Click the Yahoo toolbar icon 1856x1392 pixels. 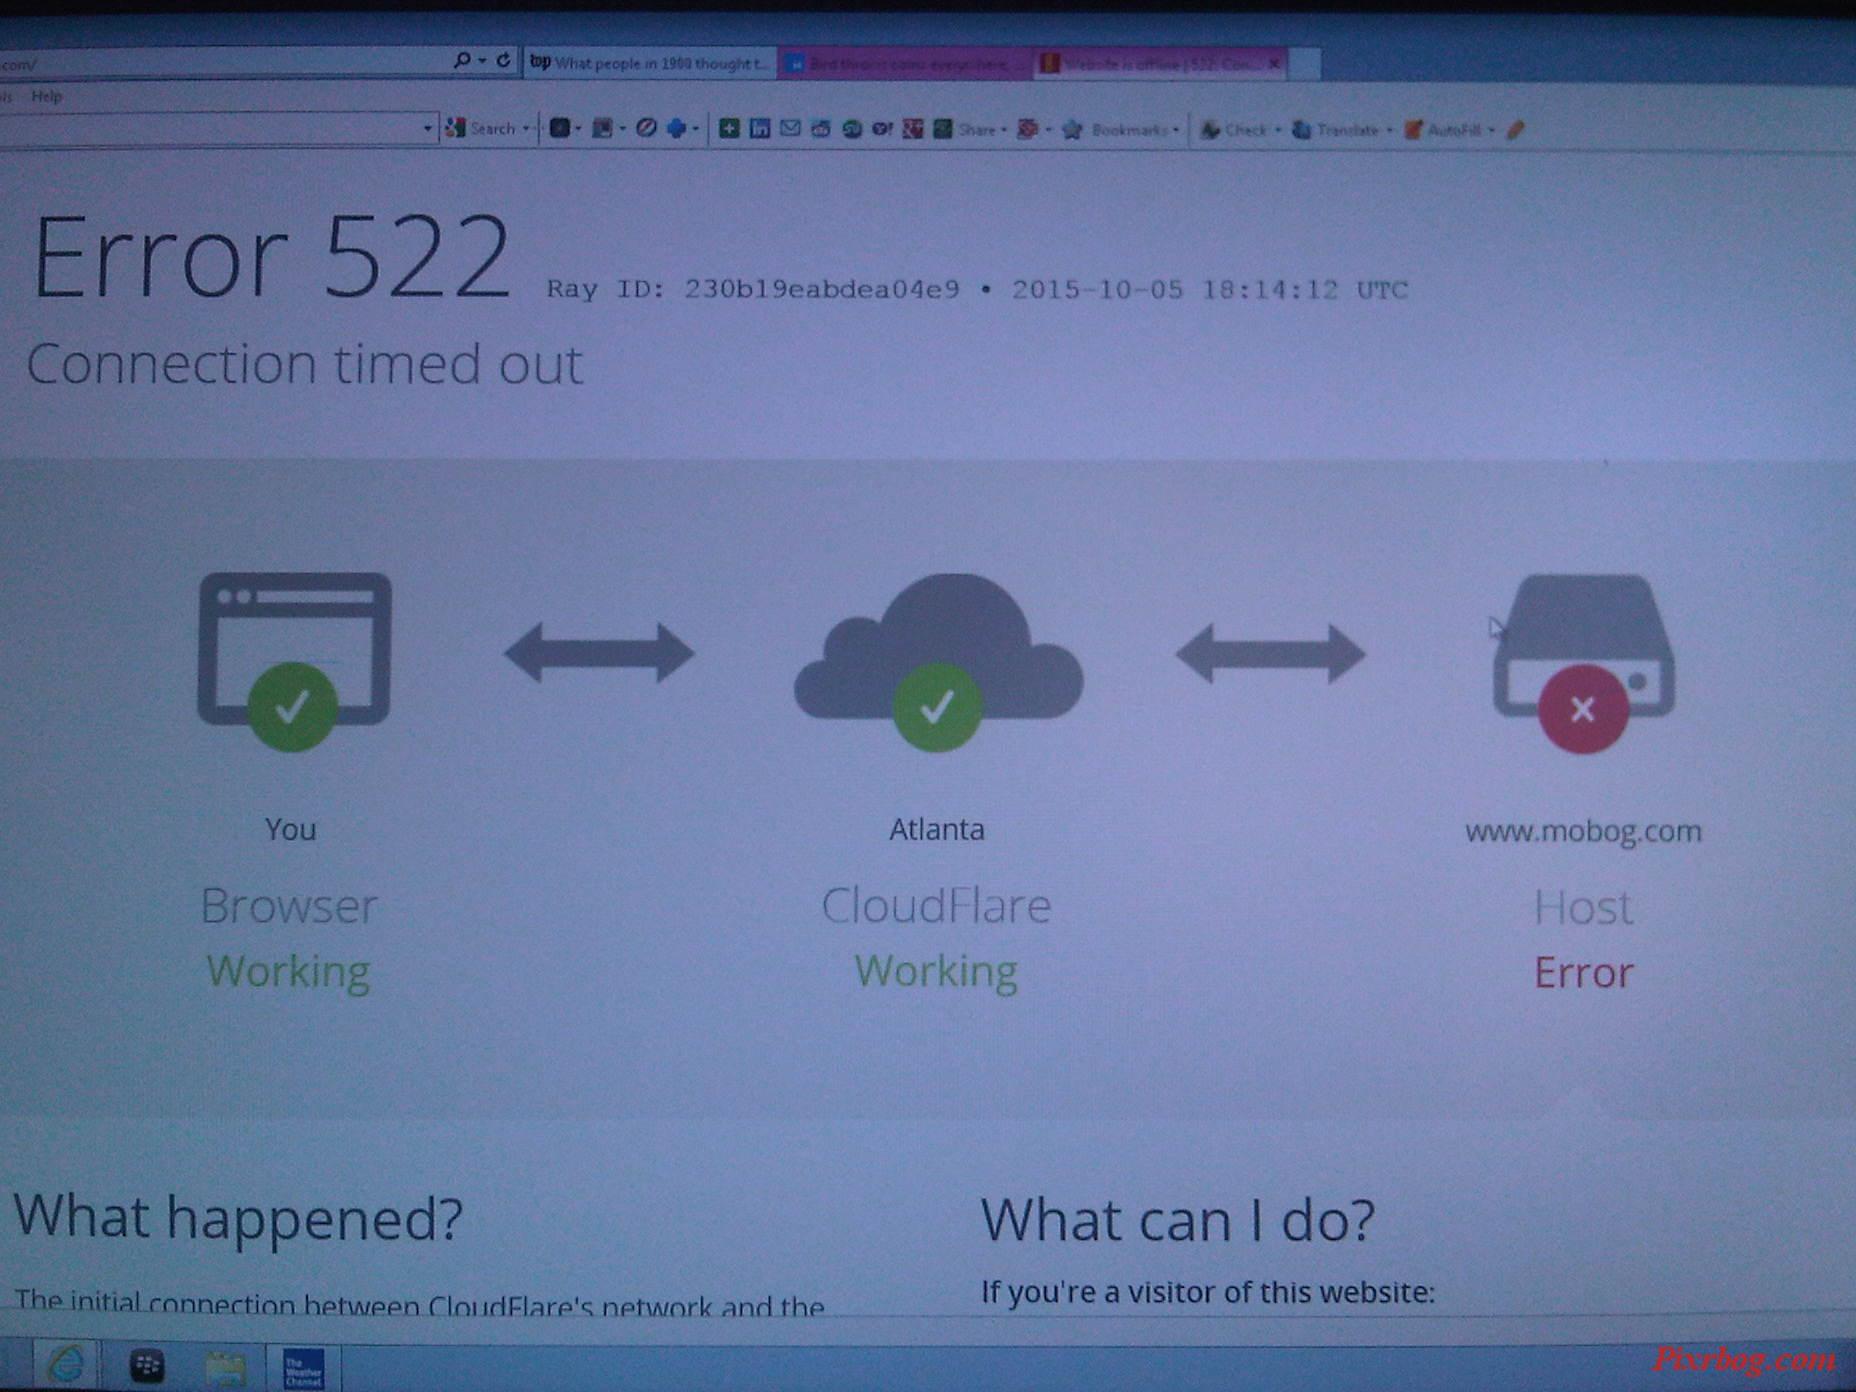point(882,129)
